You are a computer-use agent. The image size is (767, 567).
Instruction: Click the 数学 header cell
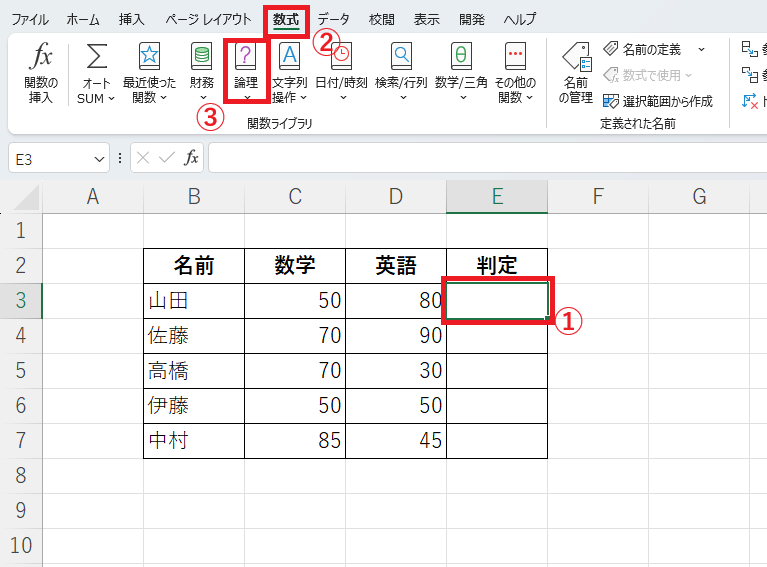tap(295, 266)
